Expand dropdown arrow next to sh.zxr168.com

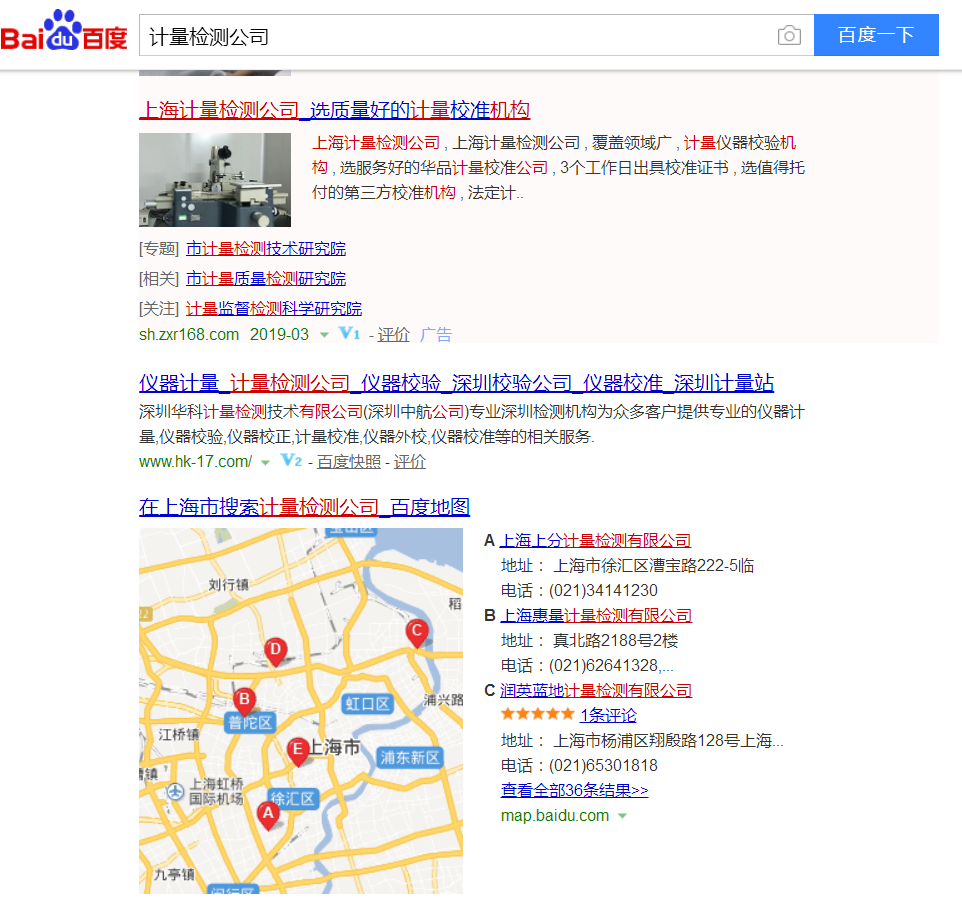[x=324, y=335]
